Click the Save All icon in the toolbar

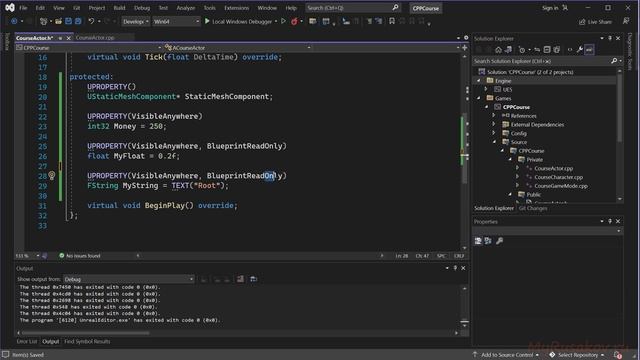pyautogui.click(x=78, y=21)
